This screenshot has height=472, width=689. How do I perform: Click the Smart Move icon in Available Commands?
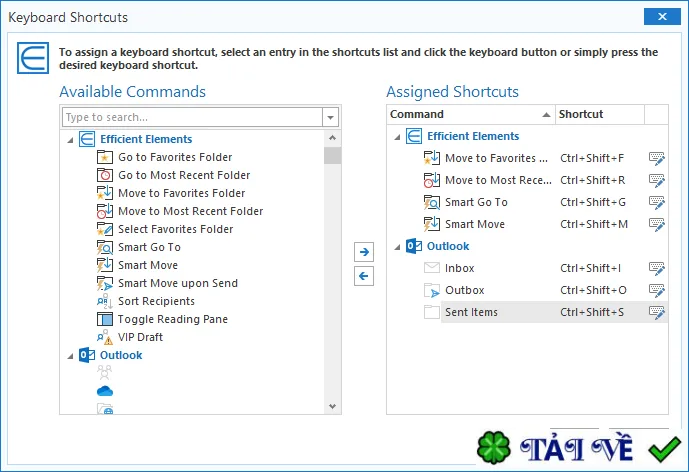click(105, 265)
